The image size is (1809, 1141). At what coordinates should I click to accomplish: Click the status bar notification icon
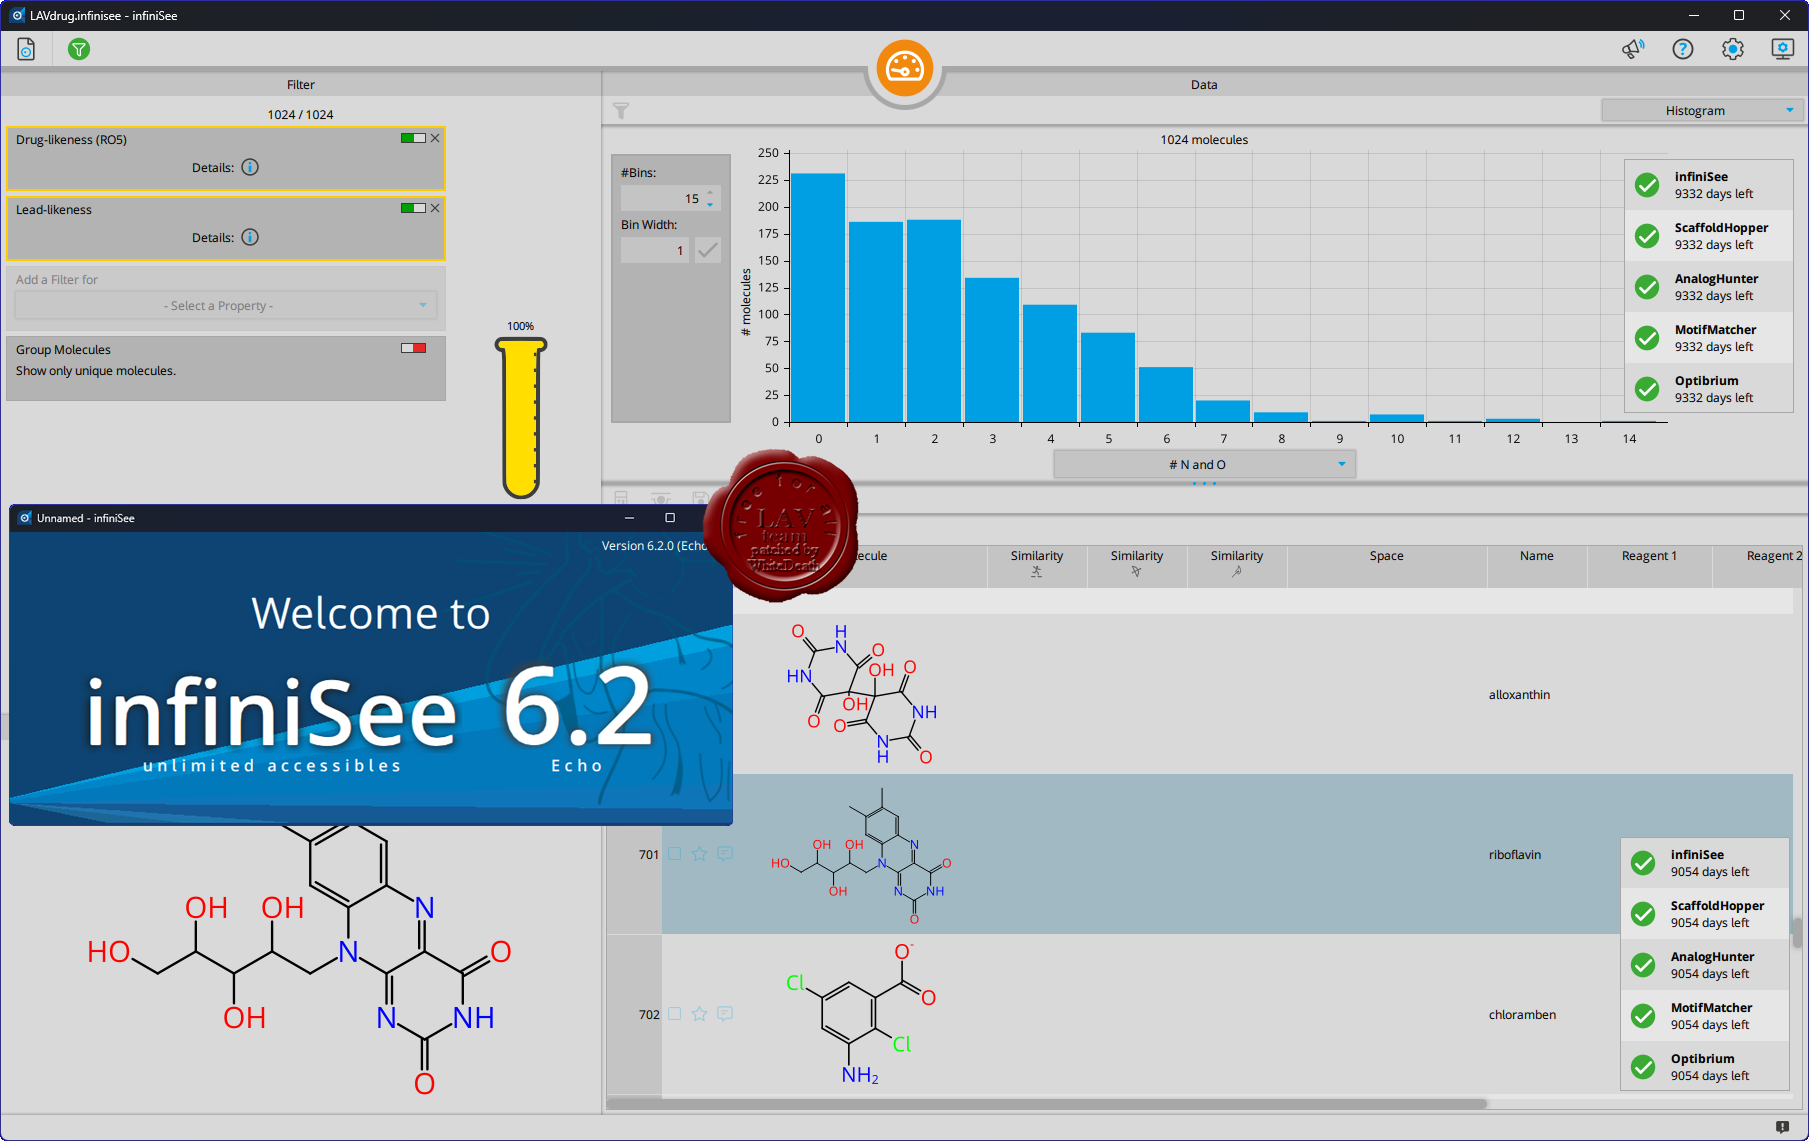tap(1782, 1127)
